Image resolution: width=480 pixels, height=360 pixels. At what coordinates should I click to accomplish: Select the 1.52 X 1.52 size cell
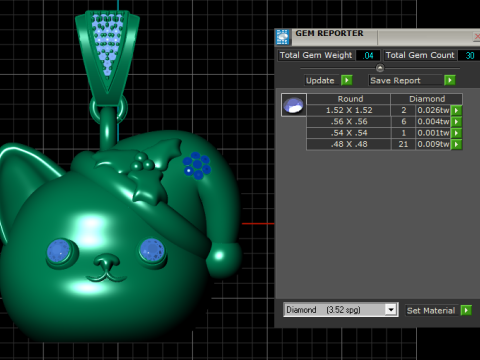pyautogui.click(x=349, y=110)
